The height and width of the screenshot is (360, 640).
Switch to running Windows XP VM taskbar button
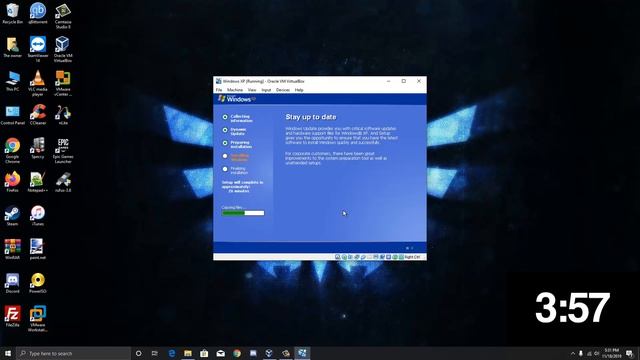tap(302, 353)
